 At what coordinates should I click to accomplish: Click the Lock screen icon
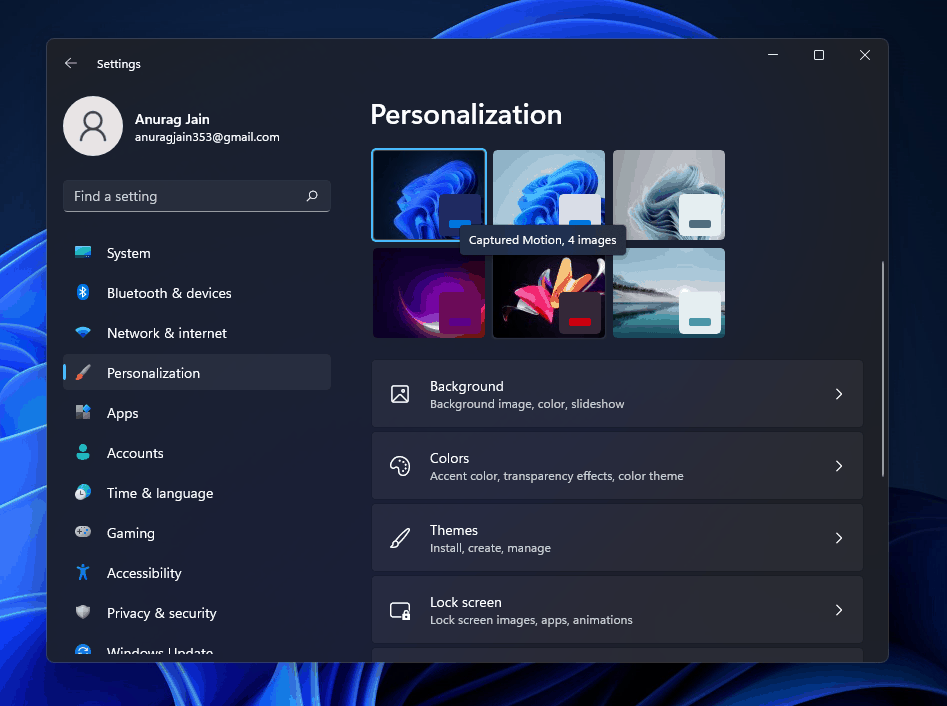tap(400, 610)
